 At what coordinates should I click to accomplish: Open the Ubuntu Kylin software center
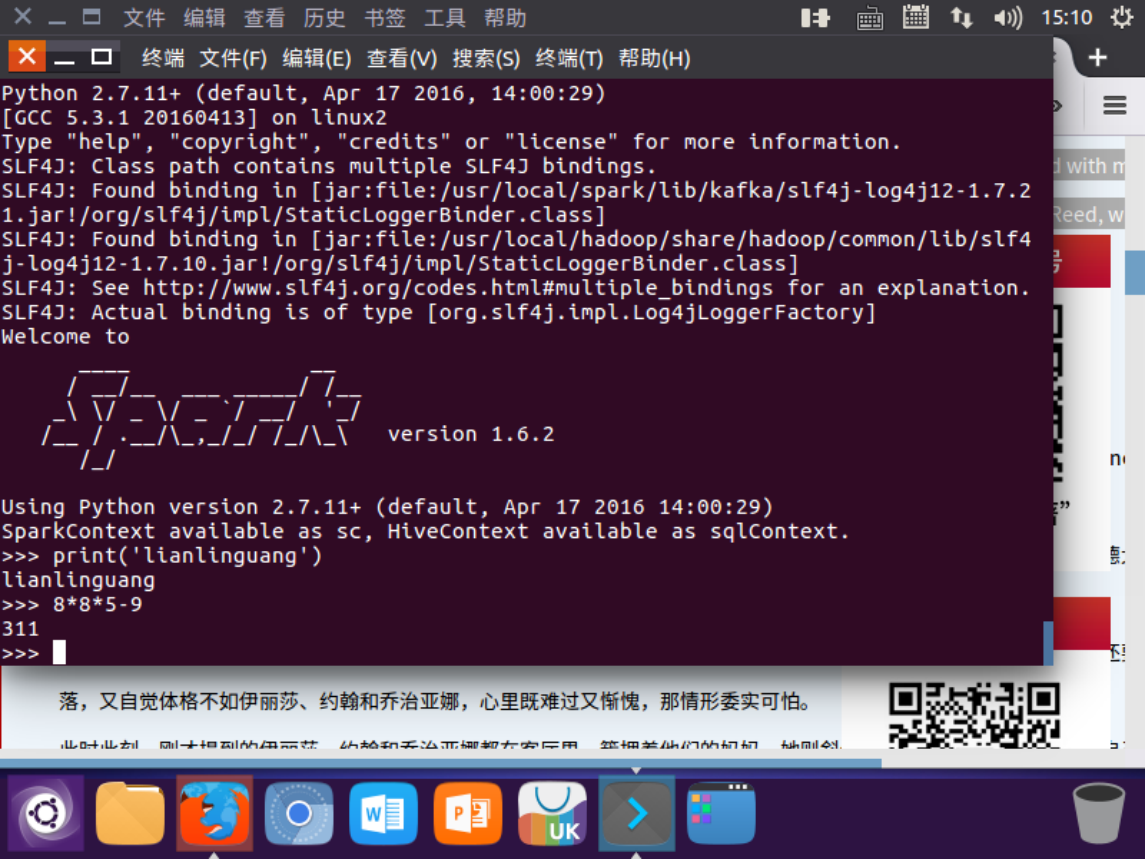click(x=552, y=813)
